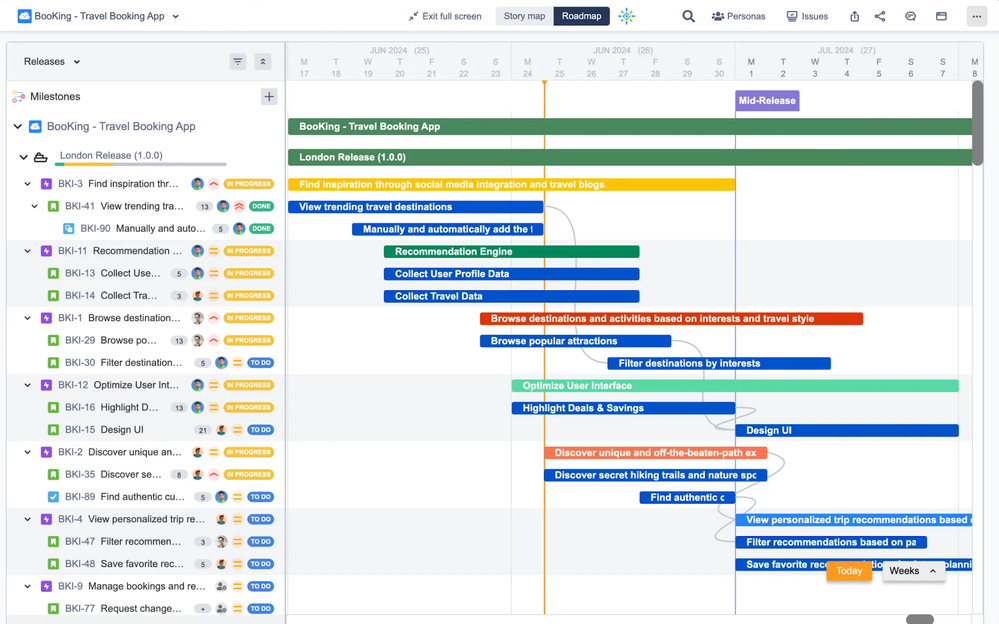999x624 pixels.
Task: Open the Weeks timescale dropdown
Action: tap(912, 571)
